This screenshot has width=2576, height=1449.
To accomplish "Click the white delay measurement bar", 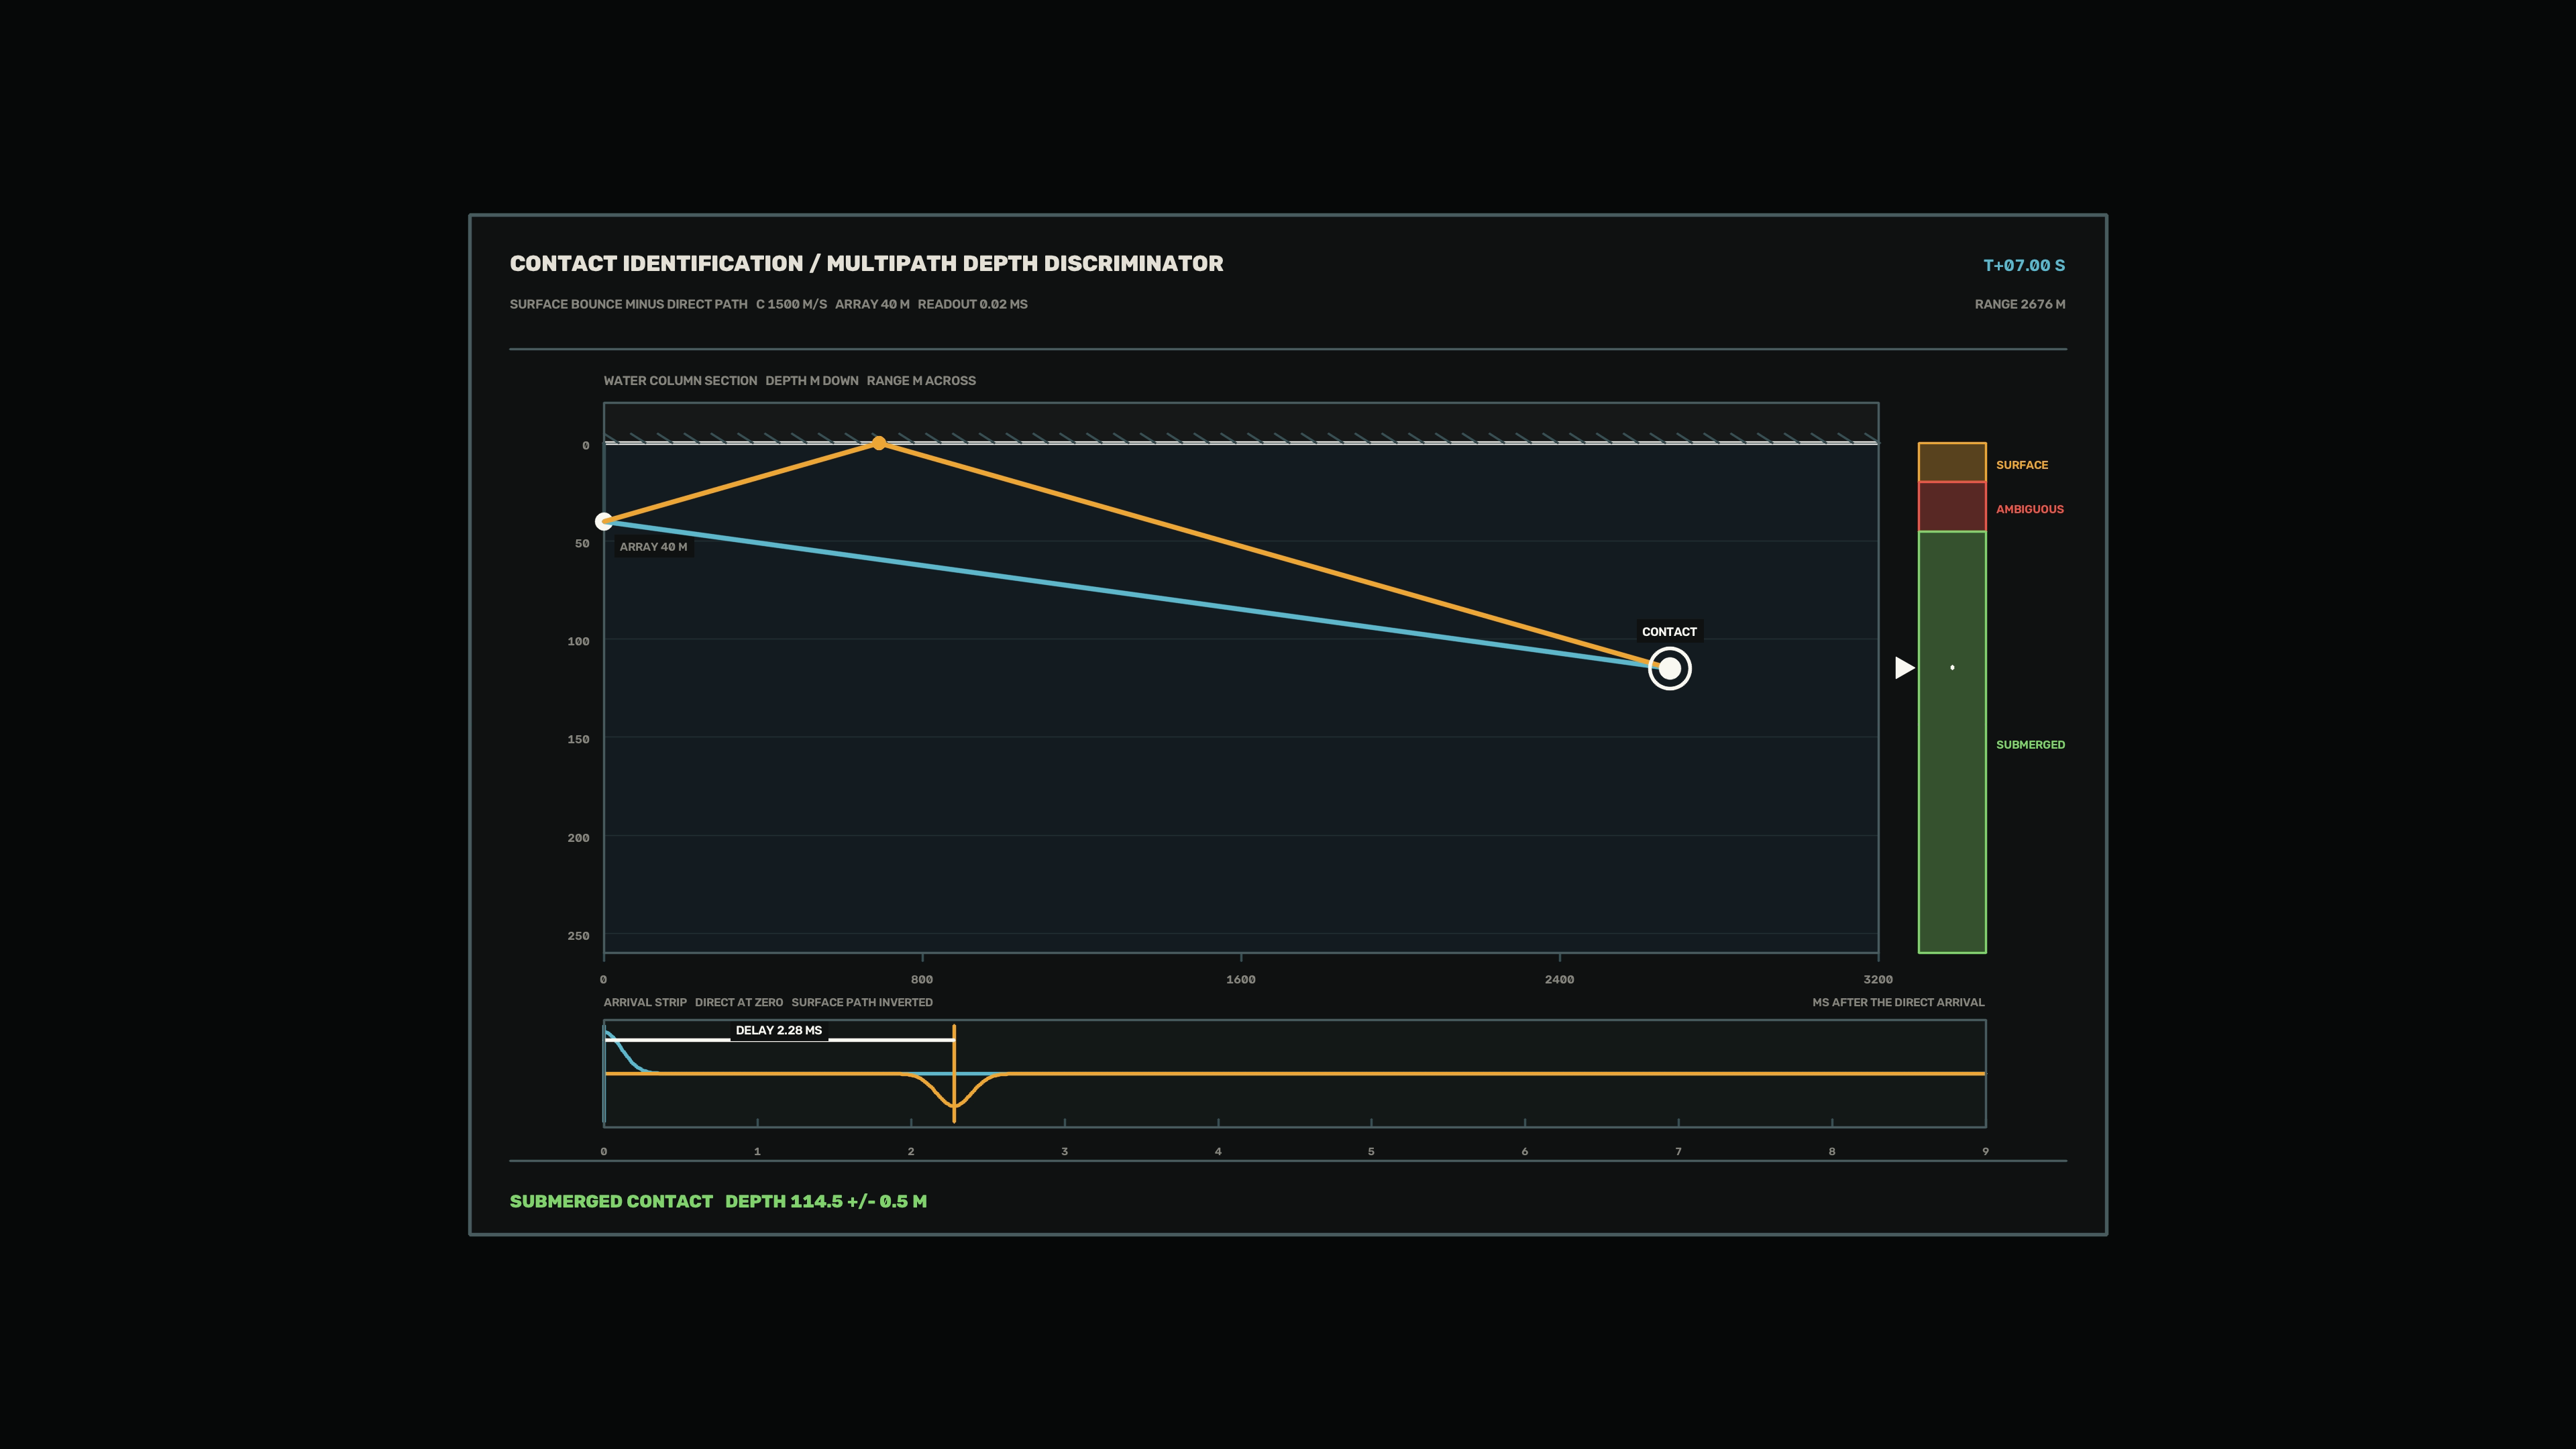I will pos(779,1040).
